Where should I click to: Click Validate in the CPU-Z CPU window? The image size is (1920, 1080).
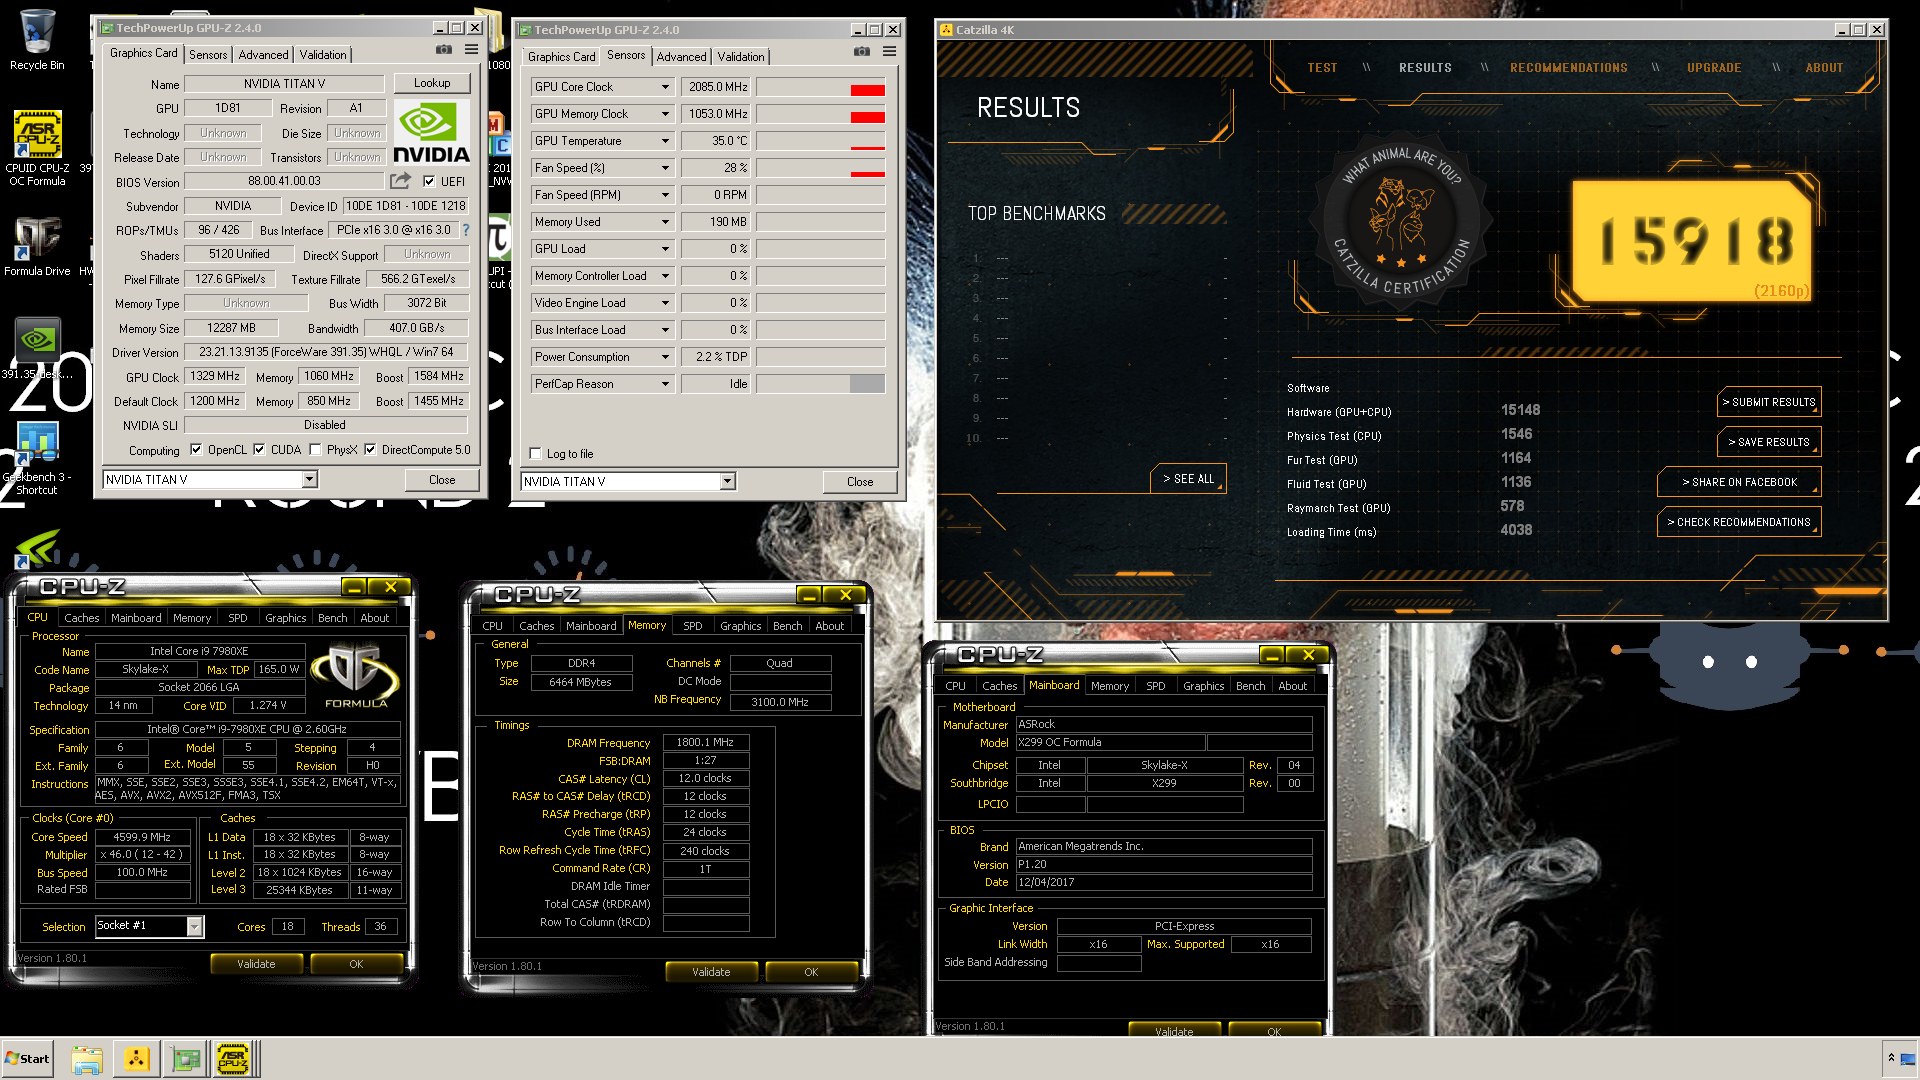click(x=256, y=964)
